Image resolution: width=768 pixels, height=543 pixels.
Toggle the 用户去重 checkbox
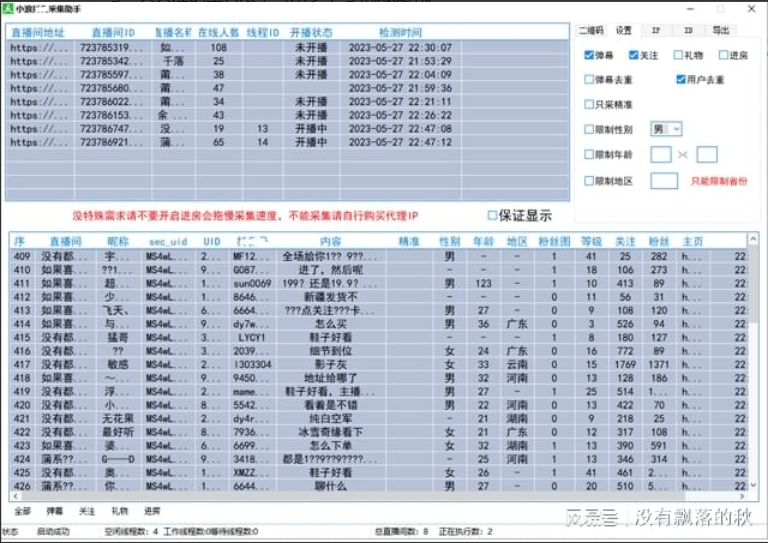point(681,79)
